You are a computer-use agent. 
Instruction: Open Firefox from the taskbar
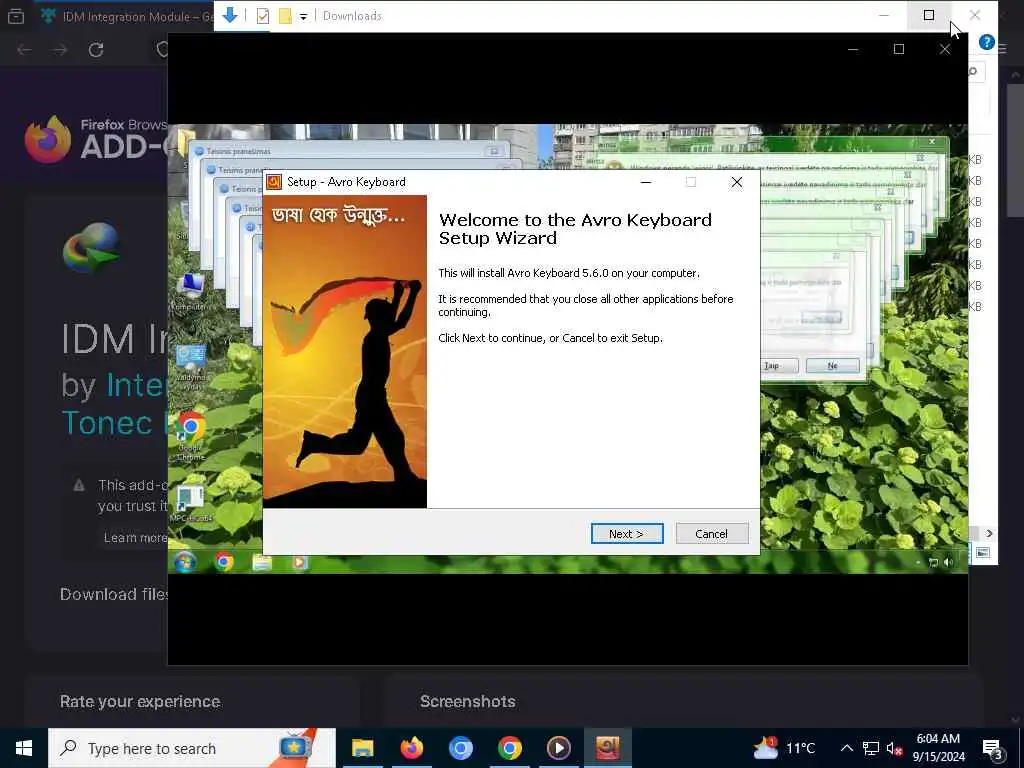pos(411,748)
